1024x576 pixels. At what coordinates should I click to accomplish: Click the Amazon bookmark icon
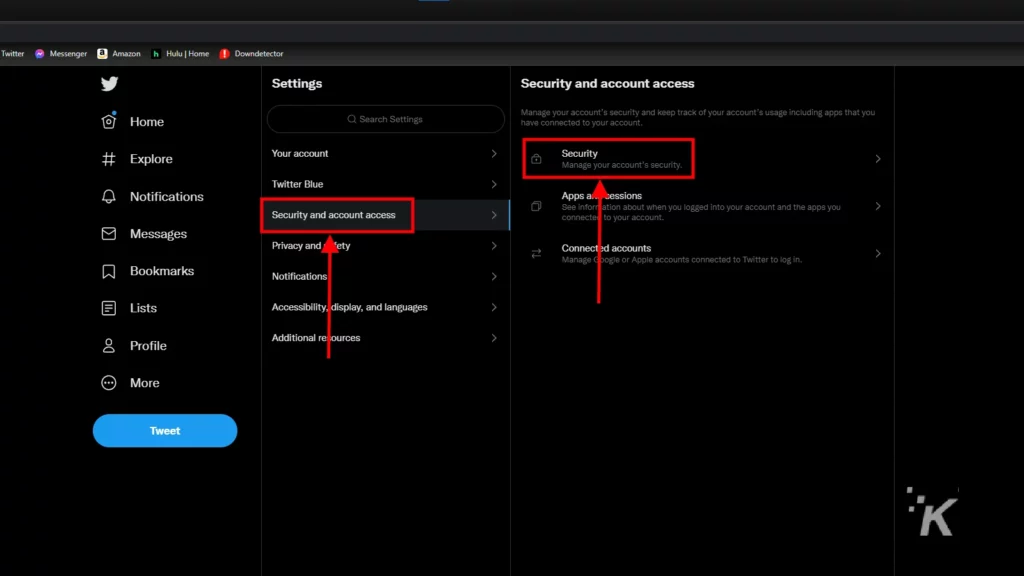click(x=103, y=54)
